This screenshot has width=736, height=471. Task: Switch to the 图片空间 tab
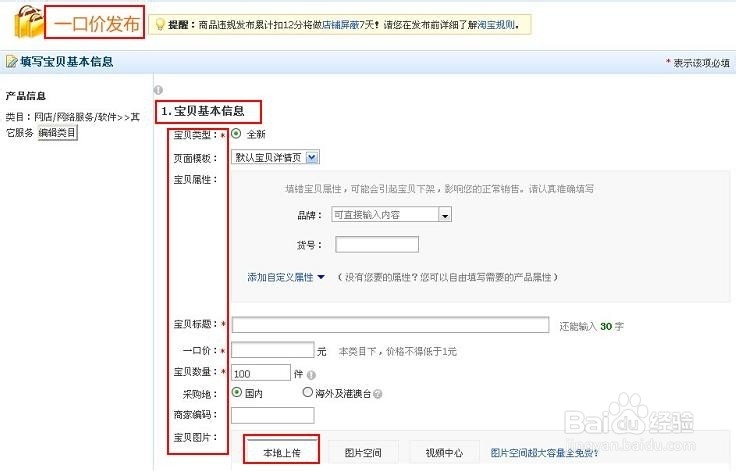363,453
